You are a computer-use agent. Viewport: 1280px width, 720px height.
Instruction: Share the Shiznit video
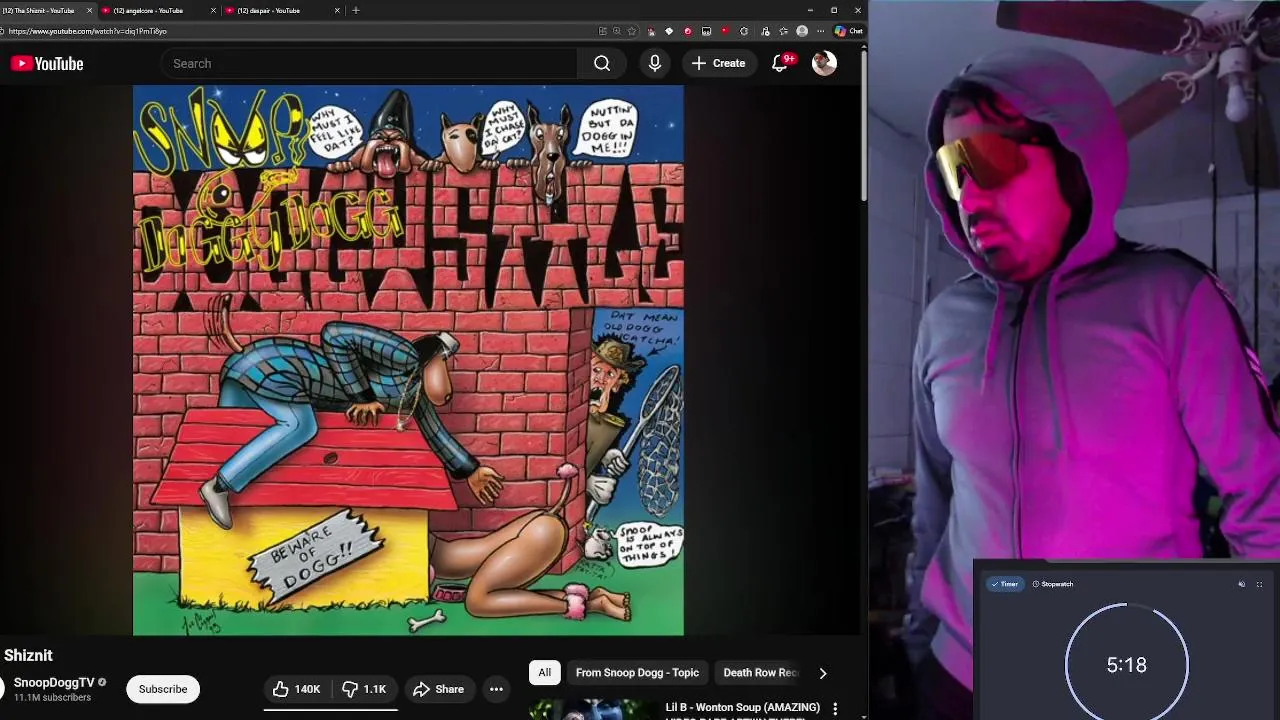click(x=439, y=689)
